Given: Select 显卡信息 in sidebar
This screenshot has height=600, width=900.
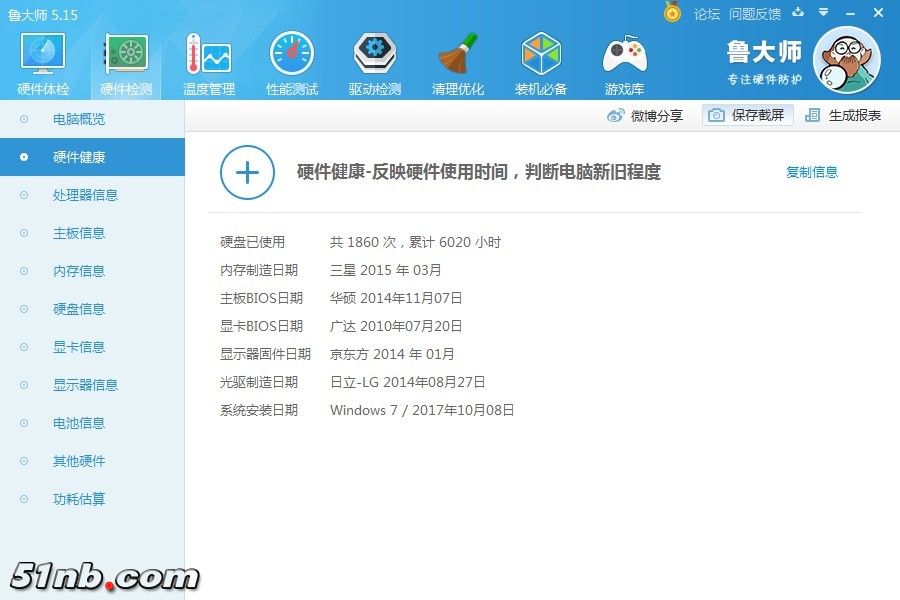Looking at the screenshot, I should (x=92, y=347).
